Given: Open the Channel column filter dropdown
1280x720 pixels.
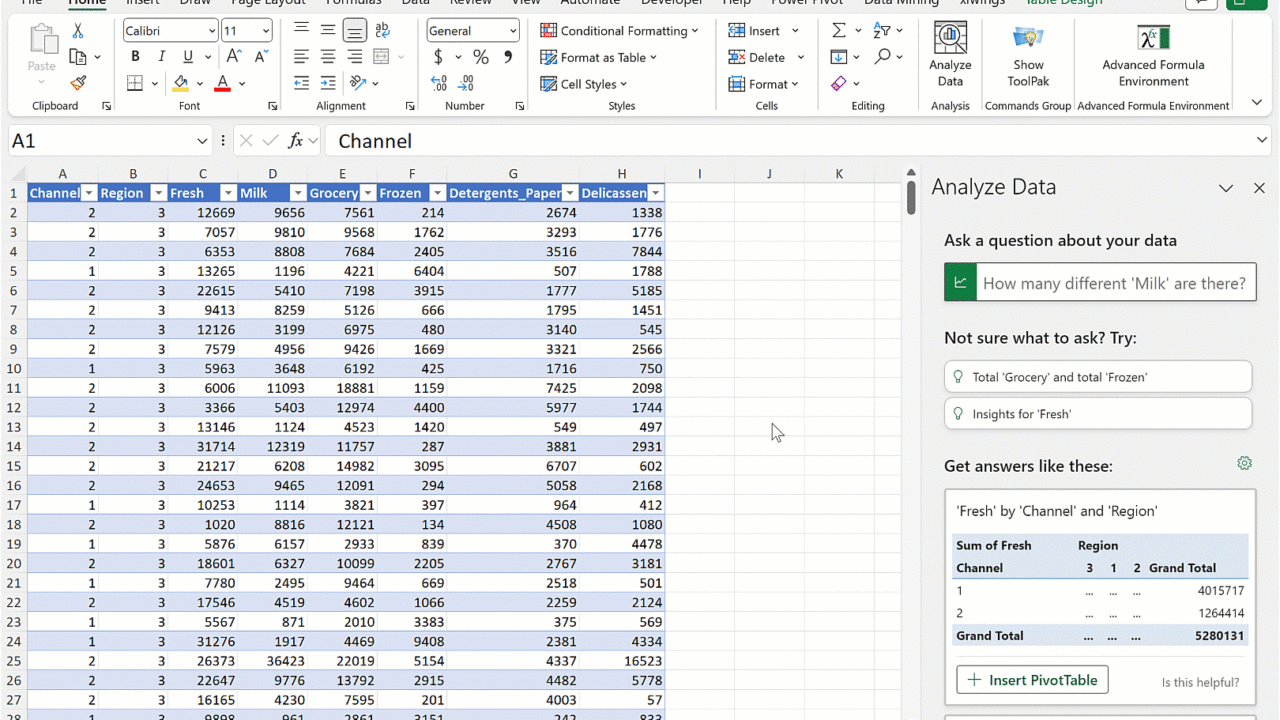Looking at the screenshot, I should coord(88,193).
